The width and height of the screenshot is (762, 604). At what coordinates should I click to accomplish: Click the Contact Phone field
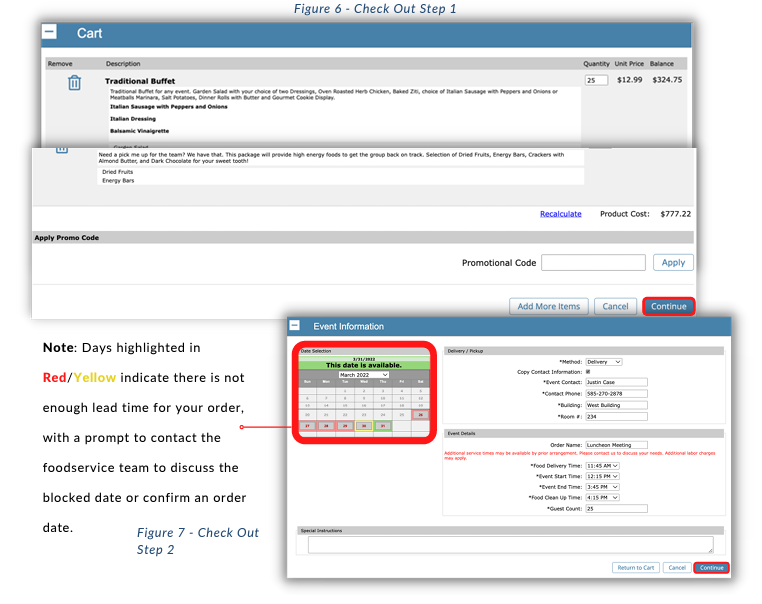[616, 394]
